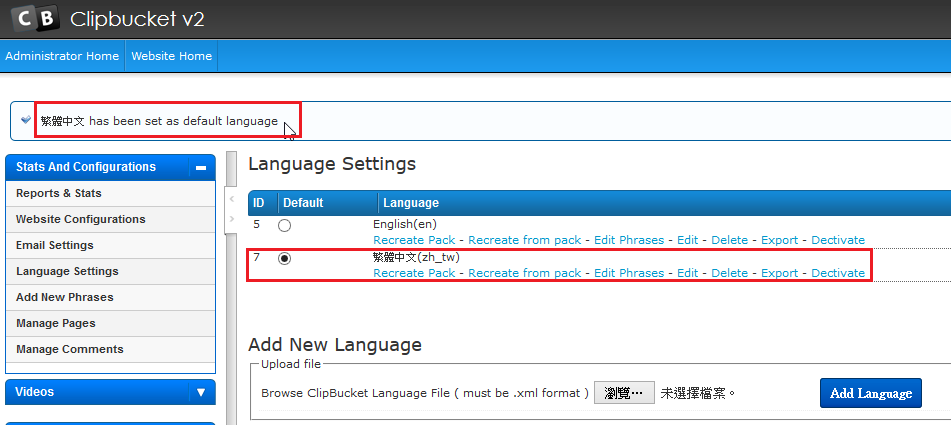Click Recreate Pack for English
Image resolution: width=951 pixels, height=425 pixels.
(x=414, y=240)
